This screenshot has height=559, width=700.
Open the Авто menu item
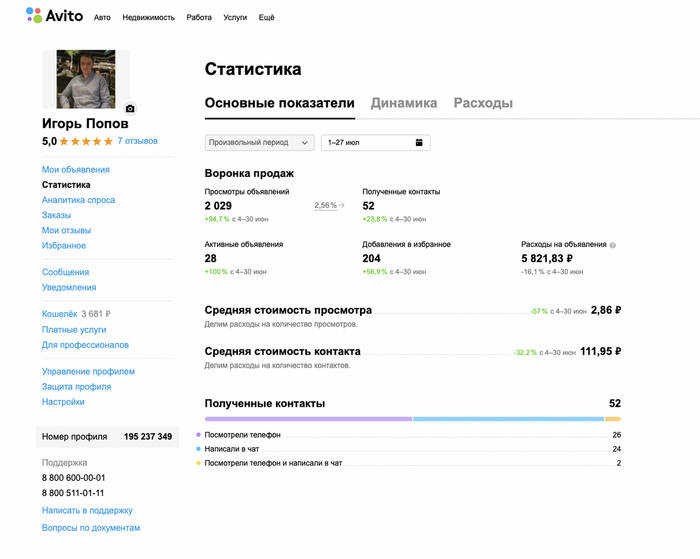tap(102, 17)
